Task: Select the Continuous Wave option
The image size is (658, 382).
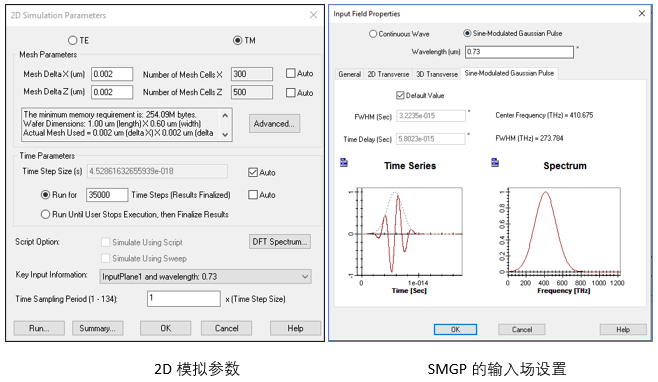Action: (373, 34)
